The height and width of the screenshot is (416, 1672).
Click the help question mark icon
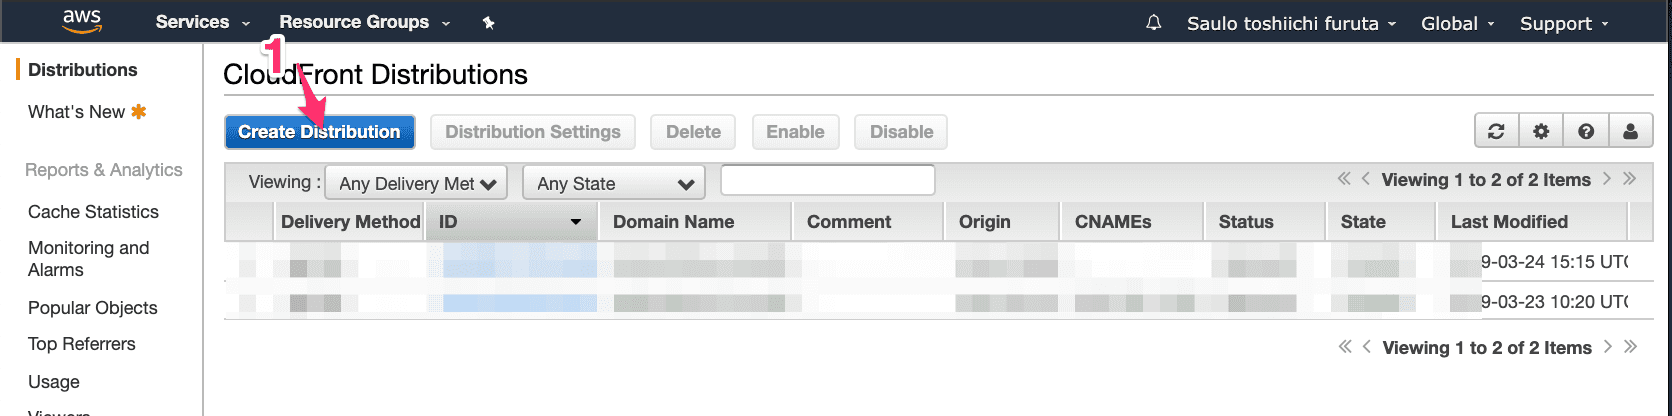click(1586, 131)
